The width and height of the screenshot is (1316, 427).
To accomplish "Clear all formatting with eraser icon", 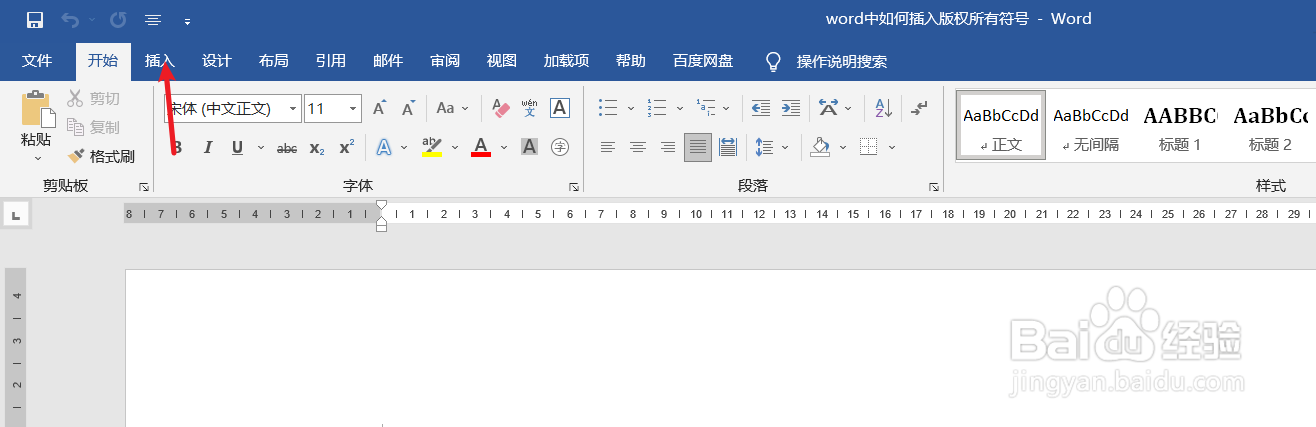I will (x=501, y=108).
